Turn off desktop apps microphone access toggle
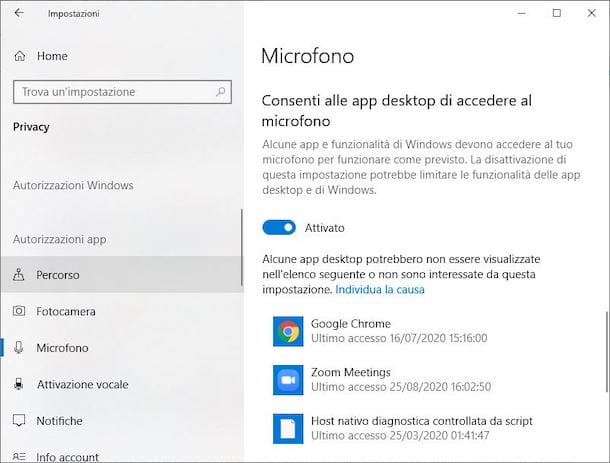This screenshot has height=463, width=610. pyautogui.click(x=279, y=228)
